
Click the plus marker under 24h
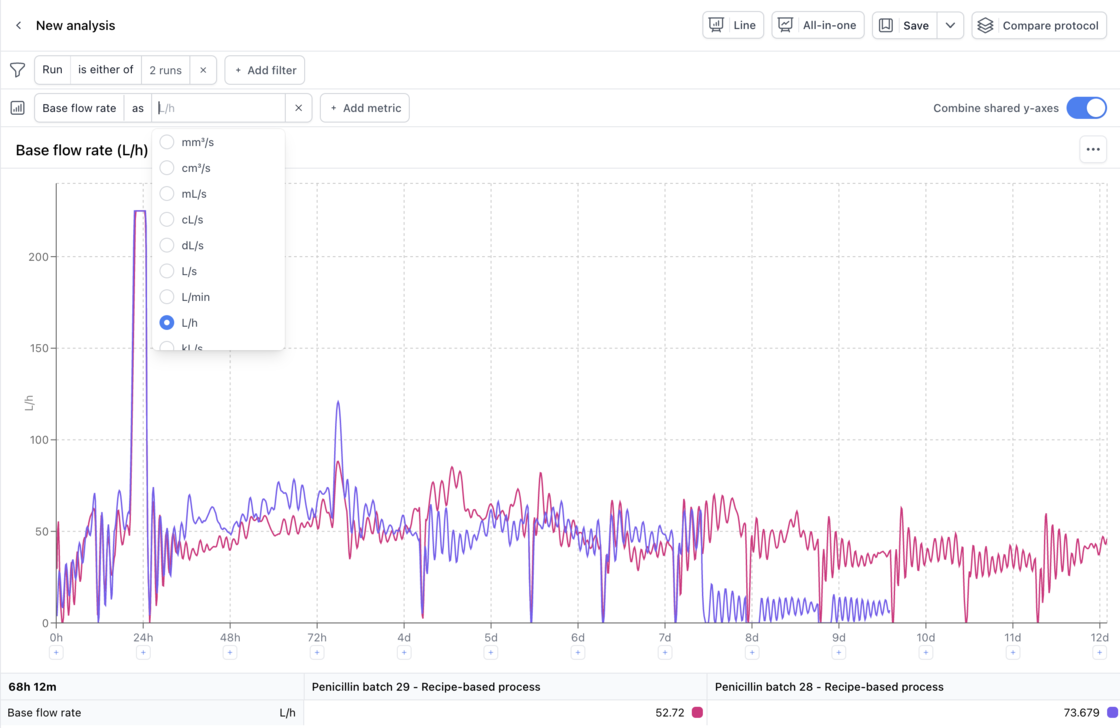143,653
